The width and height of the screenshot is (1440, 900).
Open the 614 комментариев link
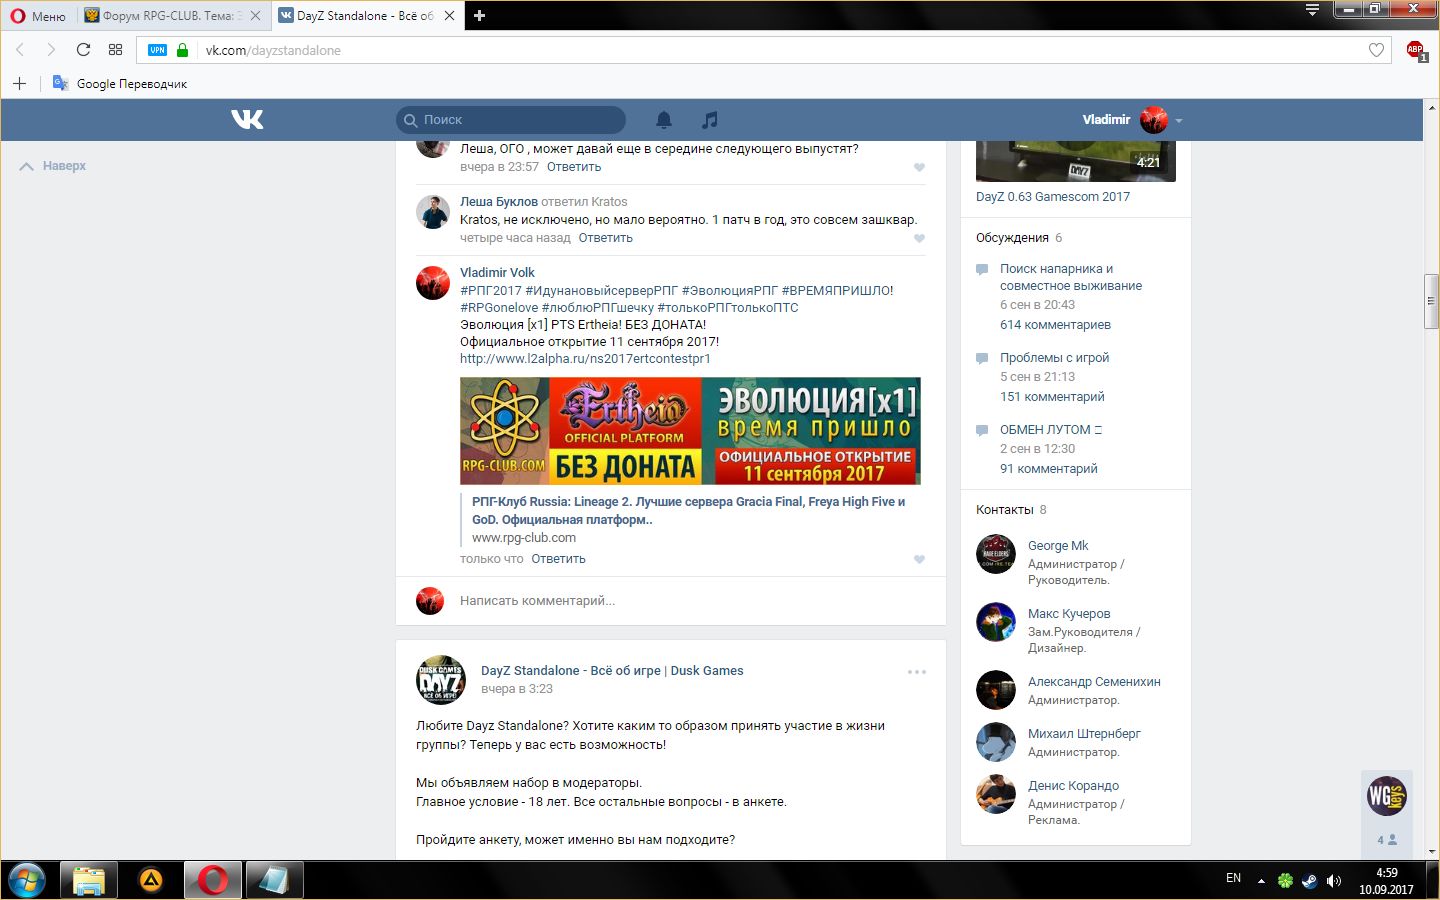point(1055,325)
